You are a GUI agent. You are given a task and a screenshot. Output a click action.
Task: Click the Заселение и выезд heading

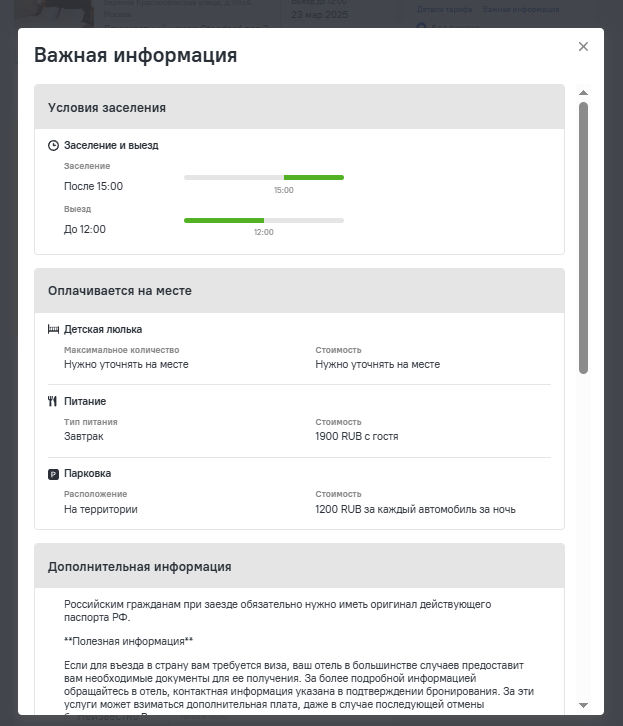[111, 145]
